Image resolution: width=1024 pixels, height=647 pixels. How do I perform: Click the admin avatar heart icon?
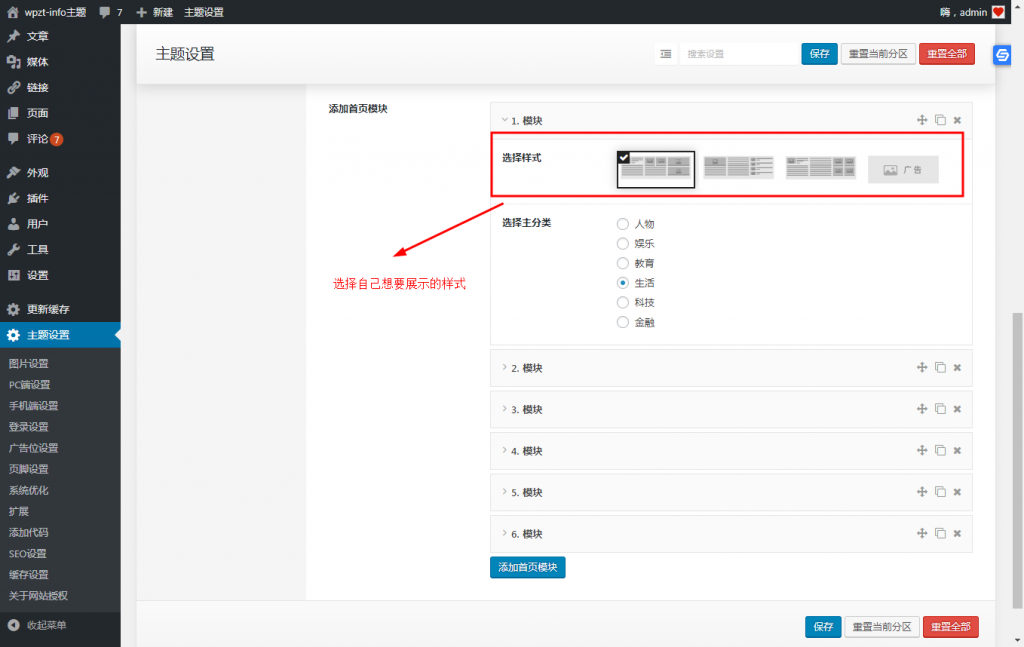(998, 12)
